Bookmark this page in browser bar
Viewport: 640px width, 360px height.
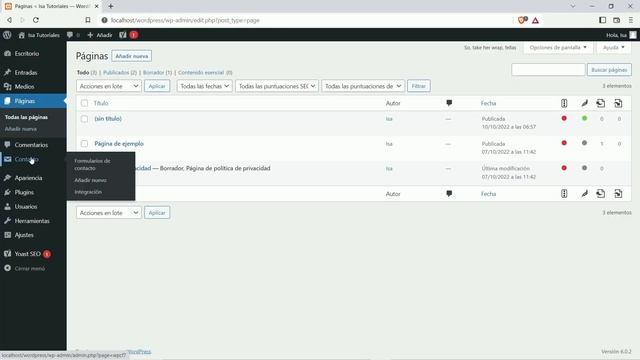[x=88, y=20]
